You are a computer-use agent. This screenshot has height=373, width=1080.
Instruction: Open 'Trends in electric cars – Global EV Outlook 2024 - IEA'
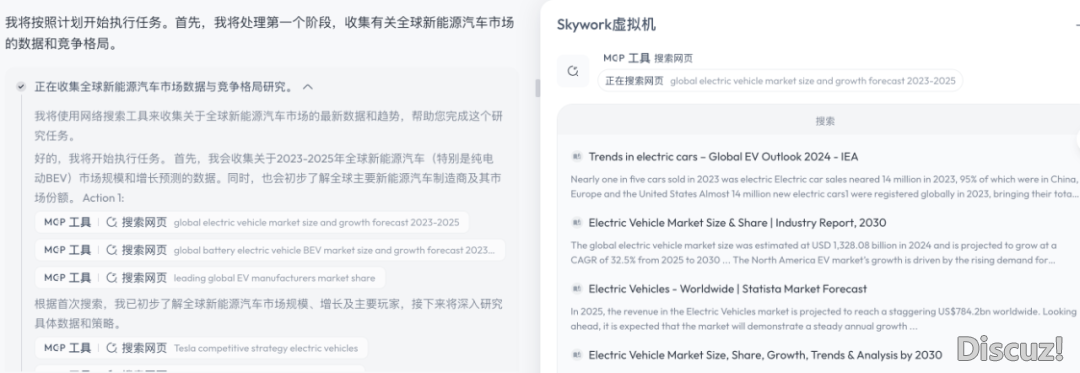[723, 157]
